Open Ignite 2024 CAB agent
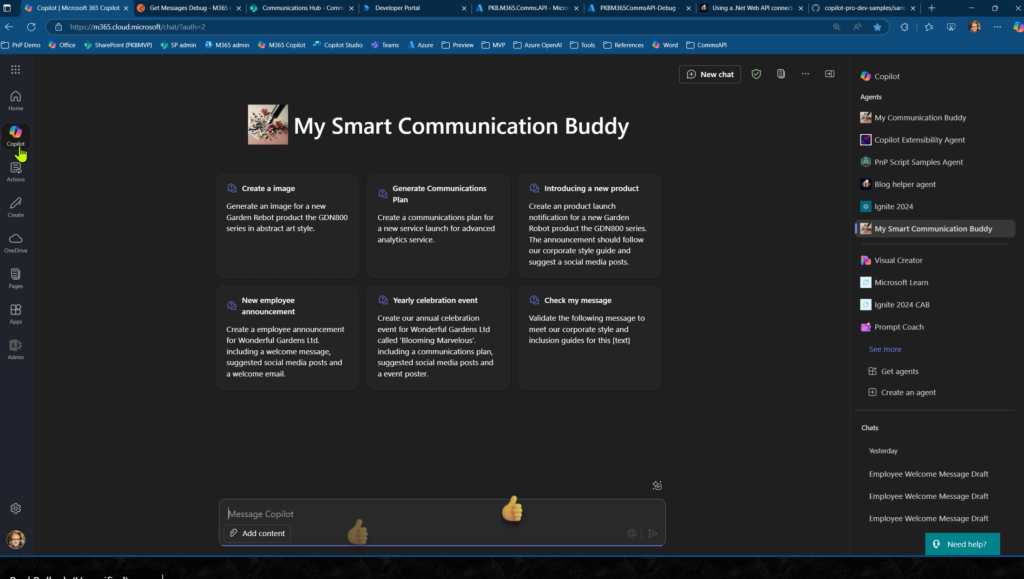 (935, 304)
